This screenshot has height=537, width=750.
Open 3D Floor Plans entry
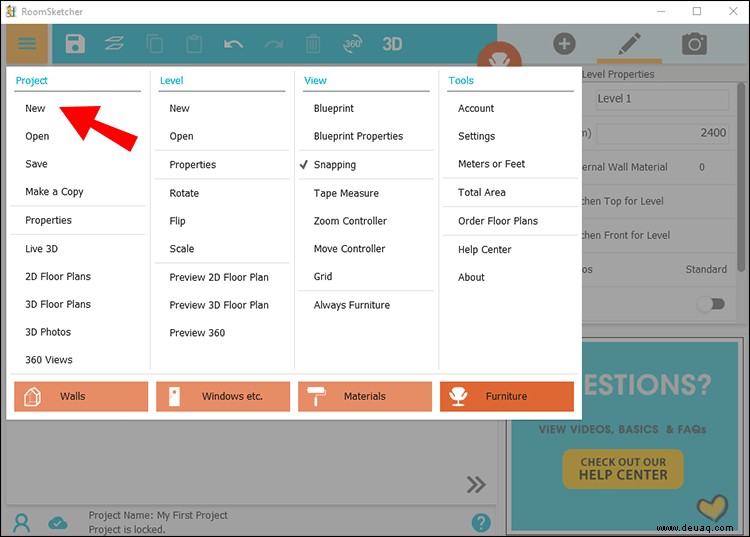click(58, 304)
